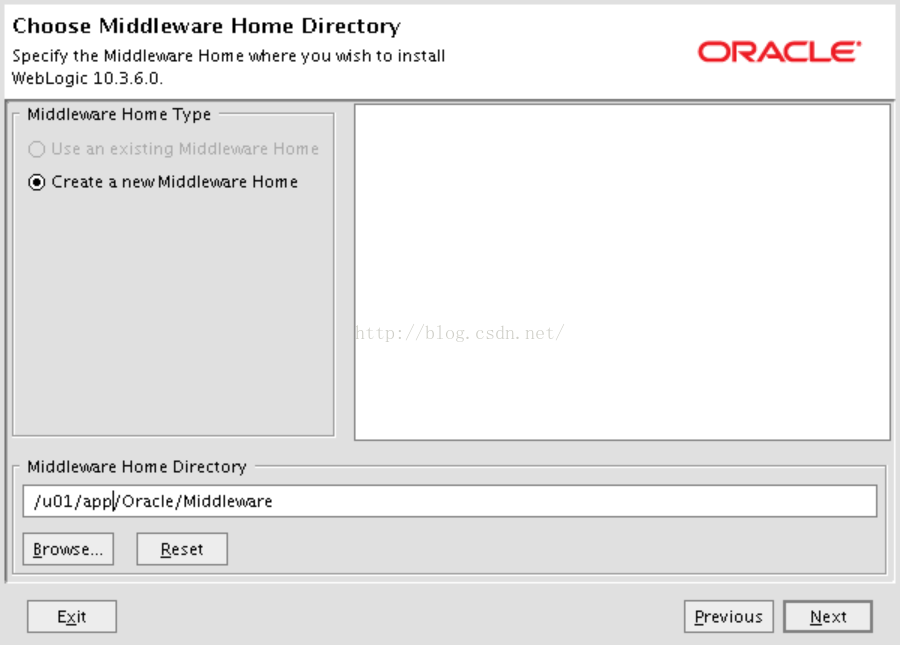The height and width of the screenshot is (645, 900).
Task: Click the Middleware Home Type group label
Action: pos(119,114)
